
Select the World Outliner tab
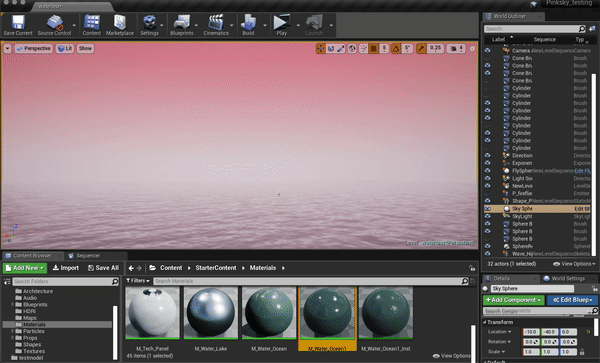(510, 16)
